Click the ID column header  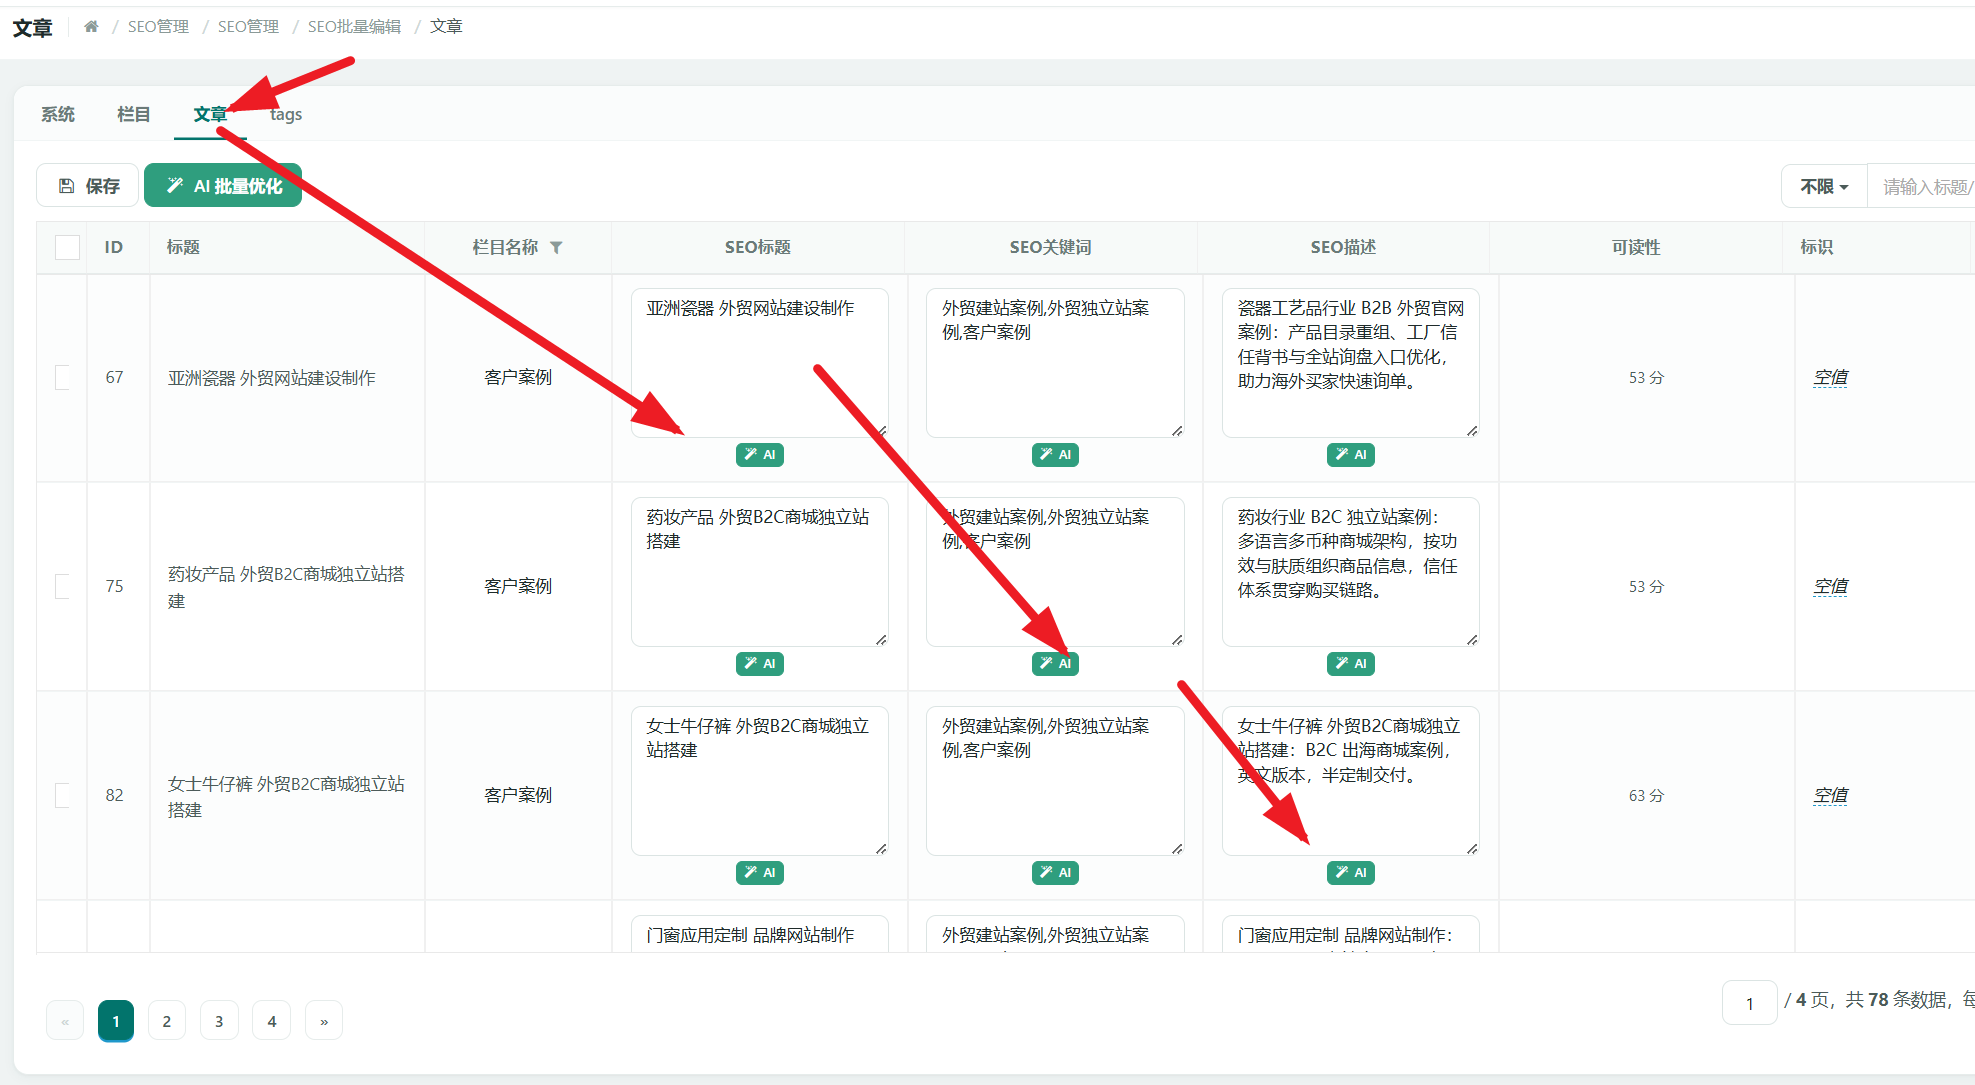pyautogui.click(x=114, y=247)
